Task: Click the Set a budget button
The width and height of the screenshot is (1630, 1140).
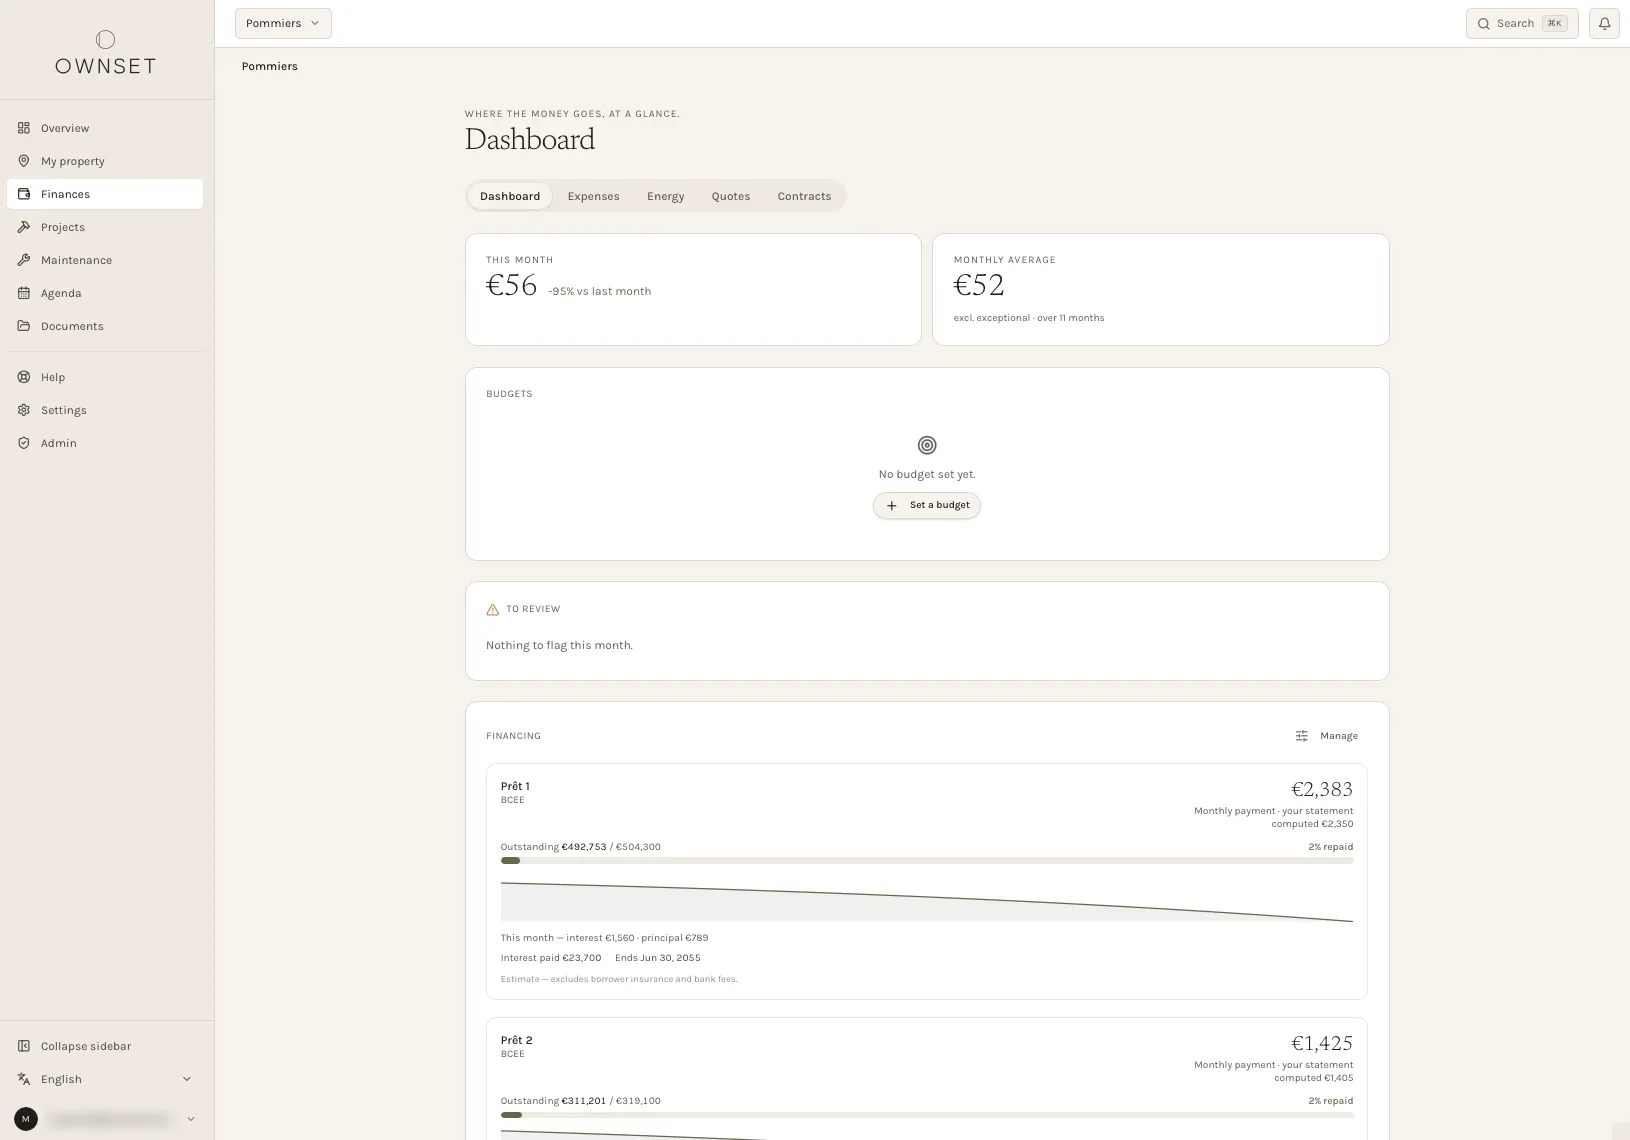Action: pyautogui.click(x=927, y=505)
